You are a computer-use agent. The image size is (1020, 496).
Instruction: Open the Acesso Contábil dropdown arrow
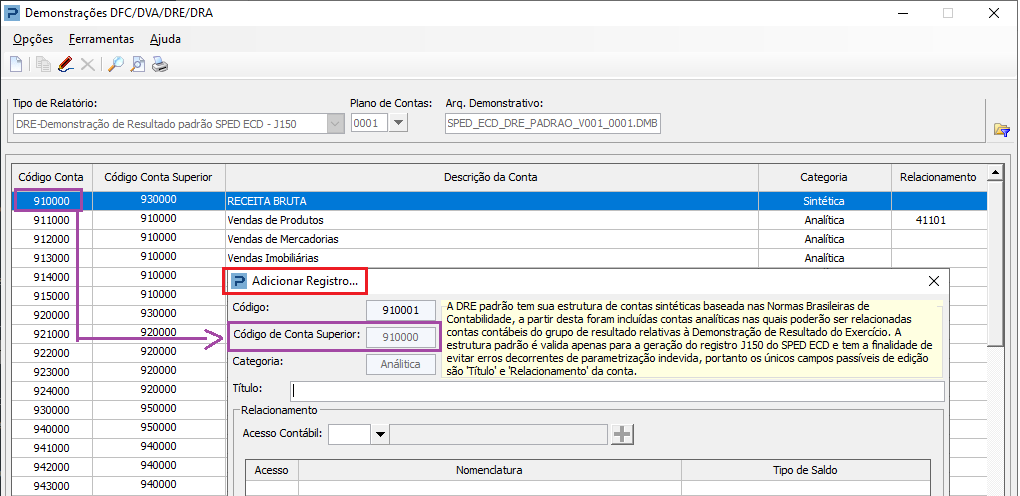point(380,434)
